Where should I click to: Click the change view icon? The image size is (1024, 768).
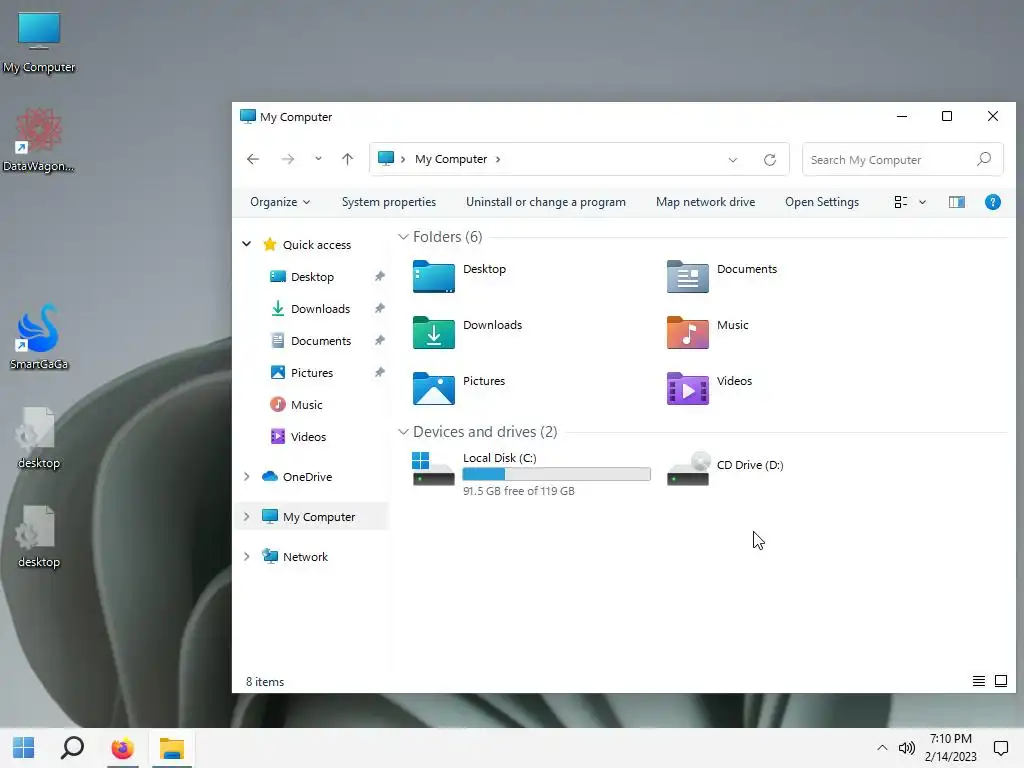pos(901,202)
